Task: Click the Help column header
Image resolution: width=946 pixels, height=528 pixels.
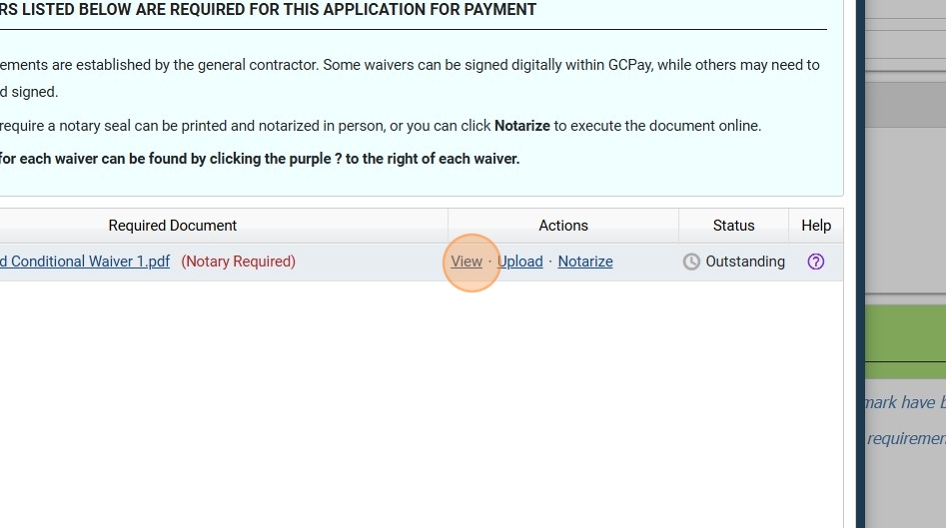Action: click(816, 226)
